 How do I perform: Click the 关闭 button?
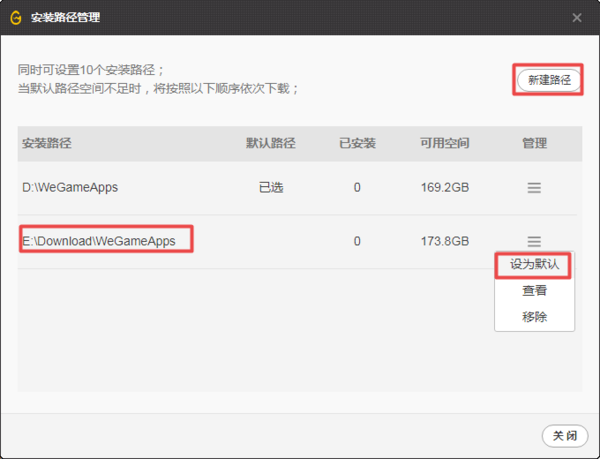[565, 435]
